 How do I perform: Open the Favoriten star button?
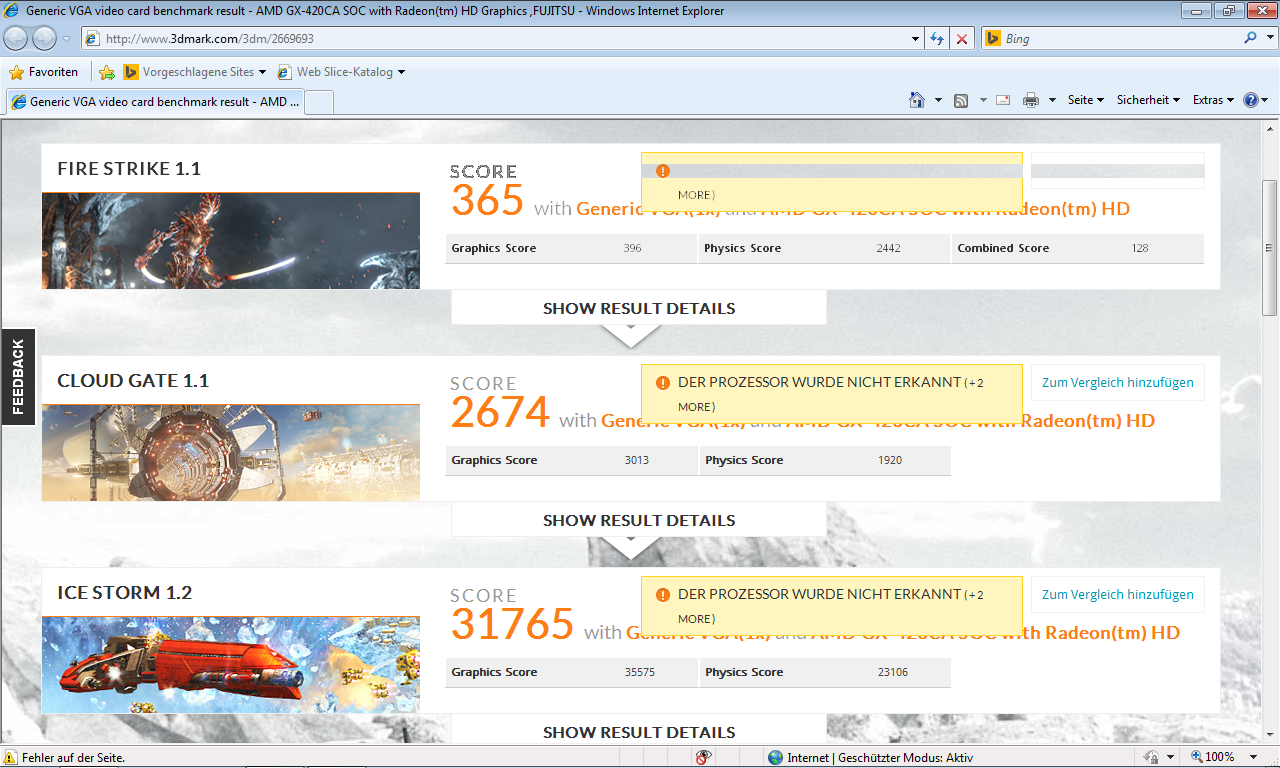[x=43, y=72]
